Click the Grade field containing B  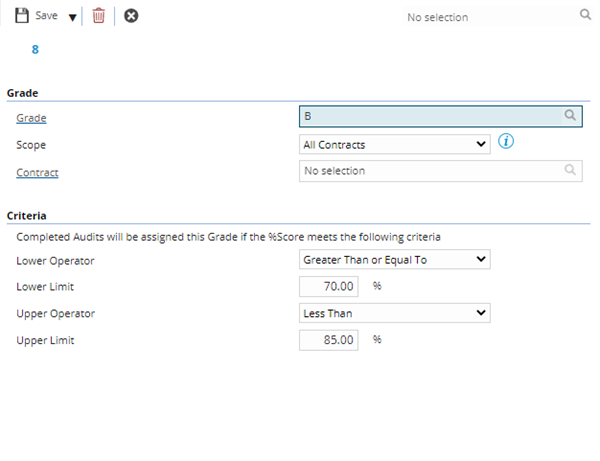(x=430, y=117)
